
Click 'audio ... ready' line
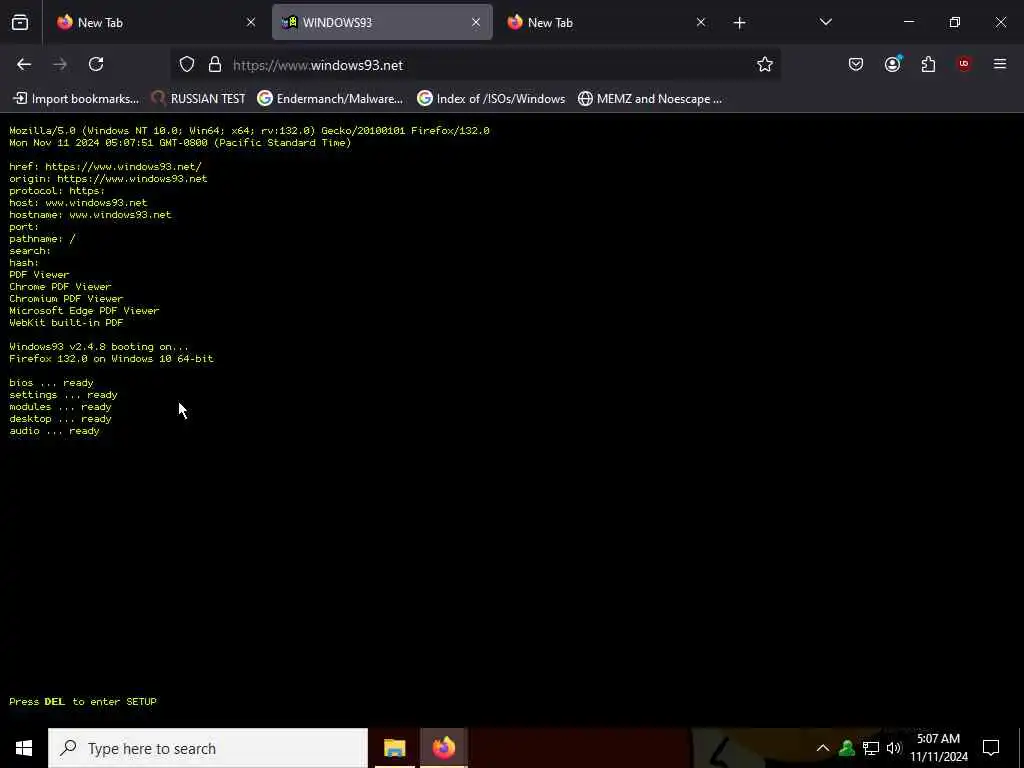coord(54,431)
